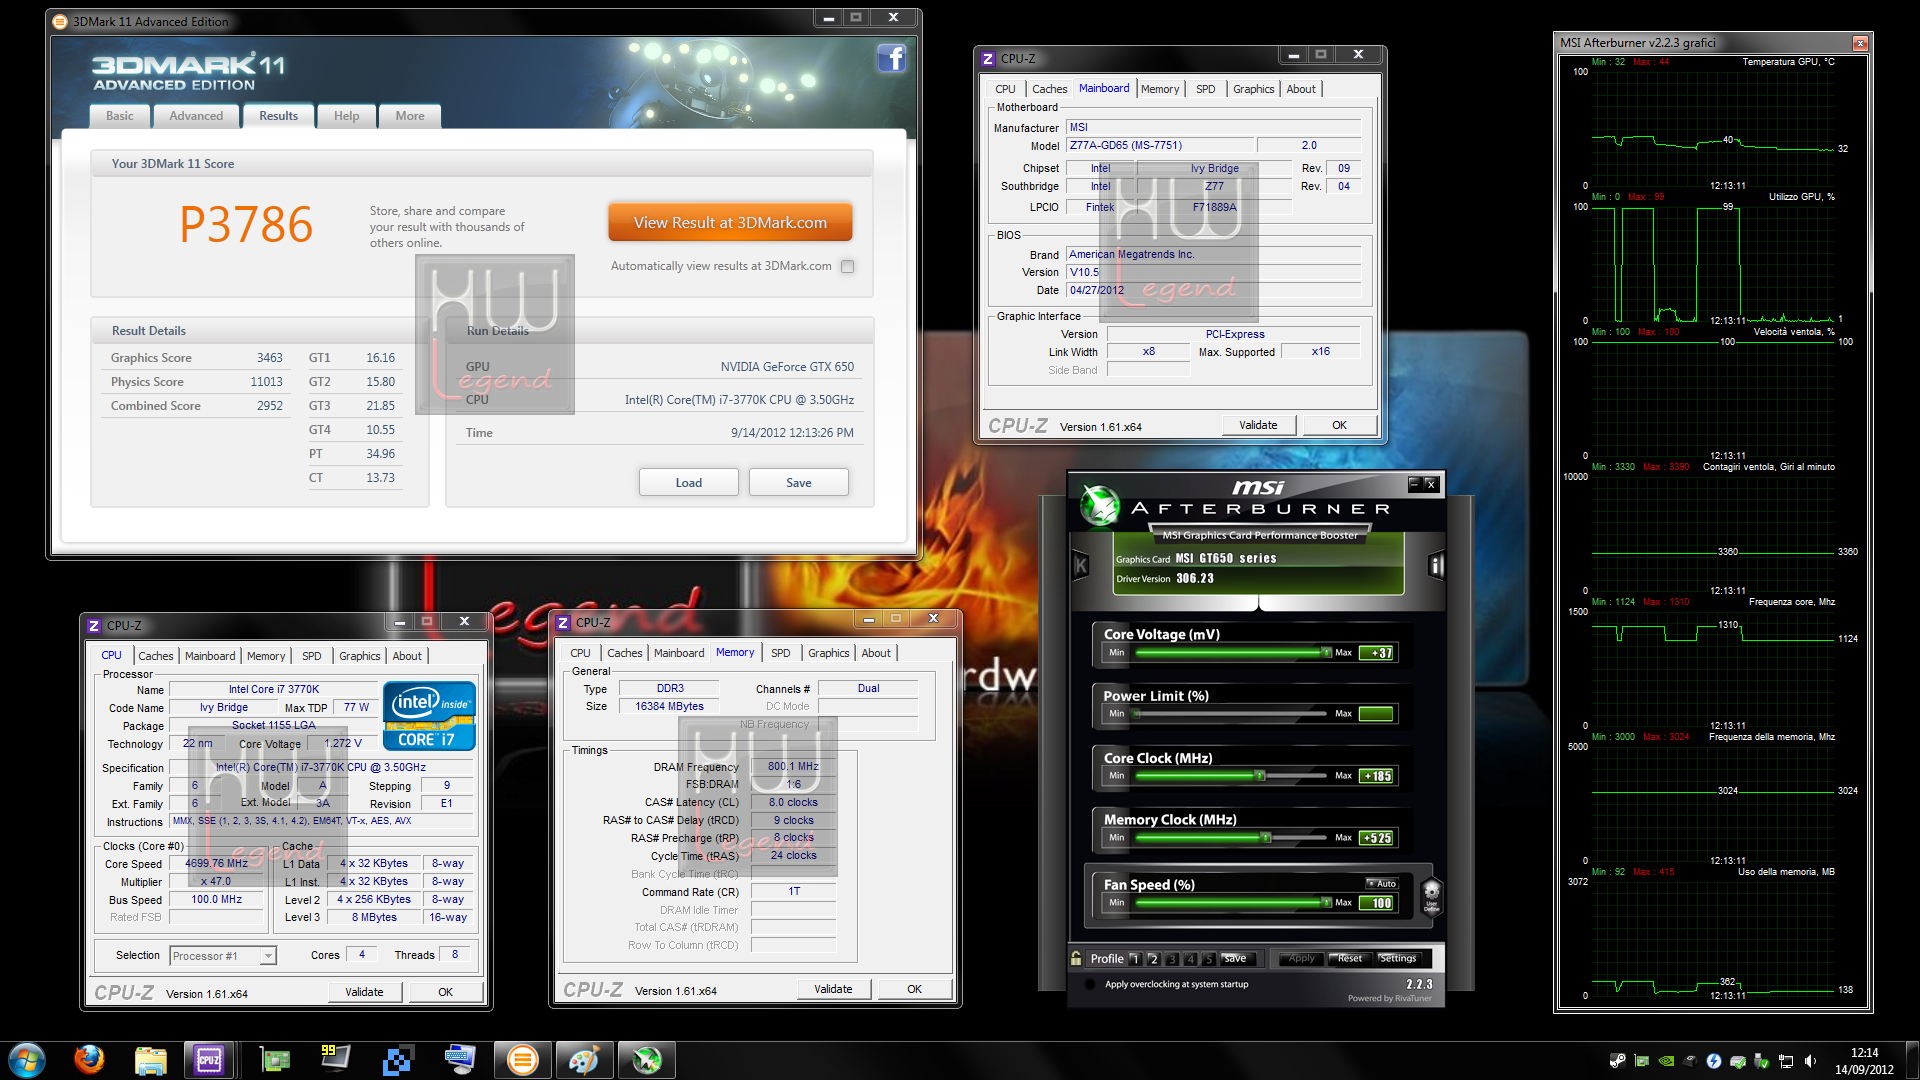Toggle apply overclocking at system startup
The image size is (1920, 1080).
point(1088,984)
